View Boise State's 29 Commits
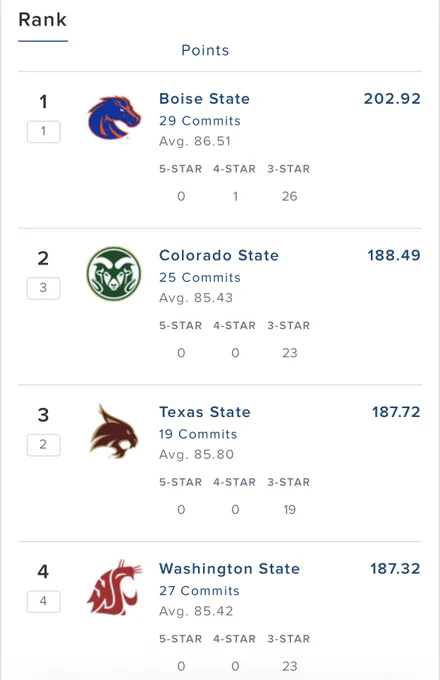Screen dimensions: 440x680 (199, 121)
